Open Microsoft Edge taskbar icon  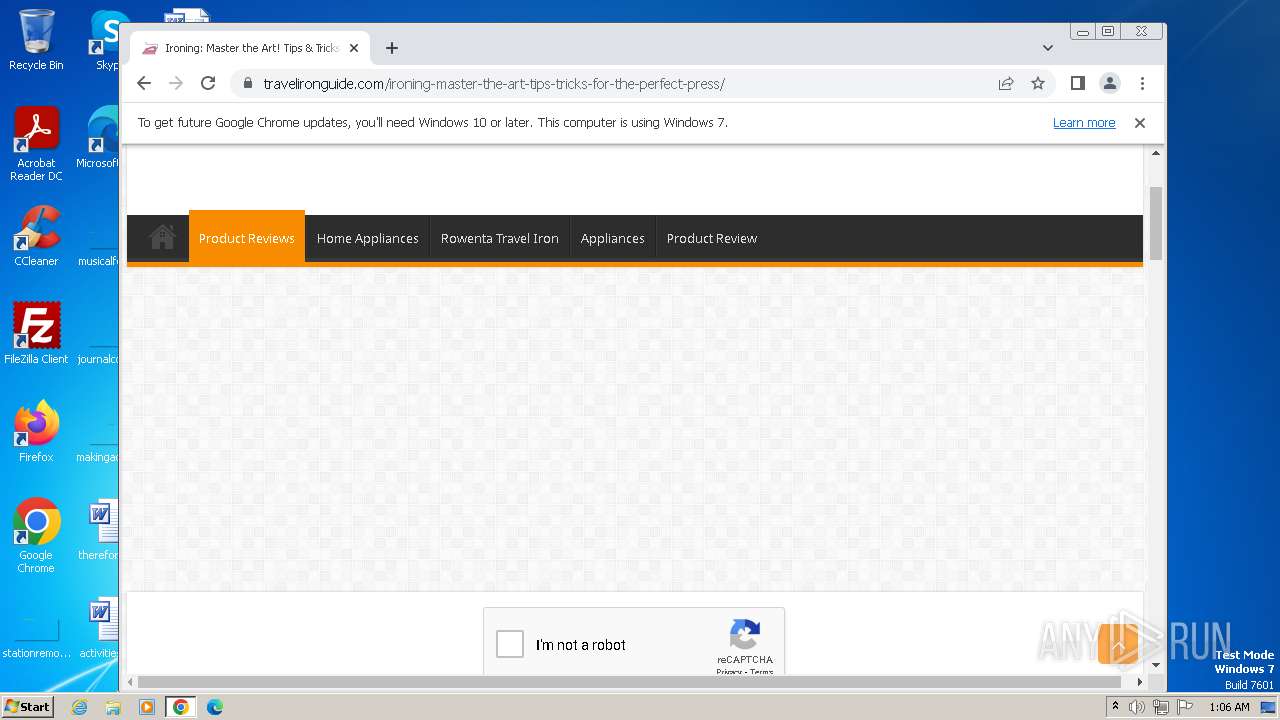click(214, 707)
